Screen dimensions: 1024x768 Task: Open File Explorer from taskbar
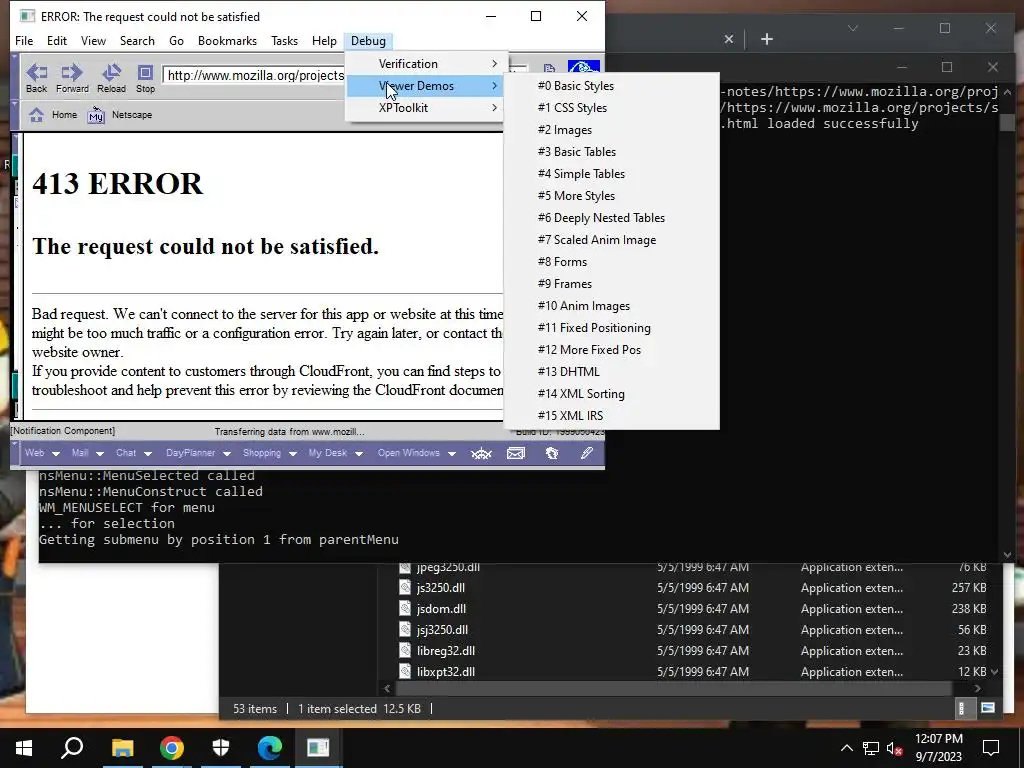[122, 748]
